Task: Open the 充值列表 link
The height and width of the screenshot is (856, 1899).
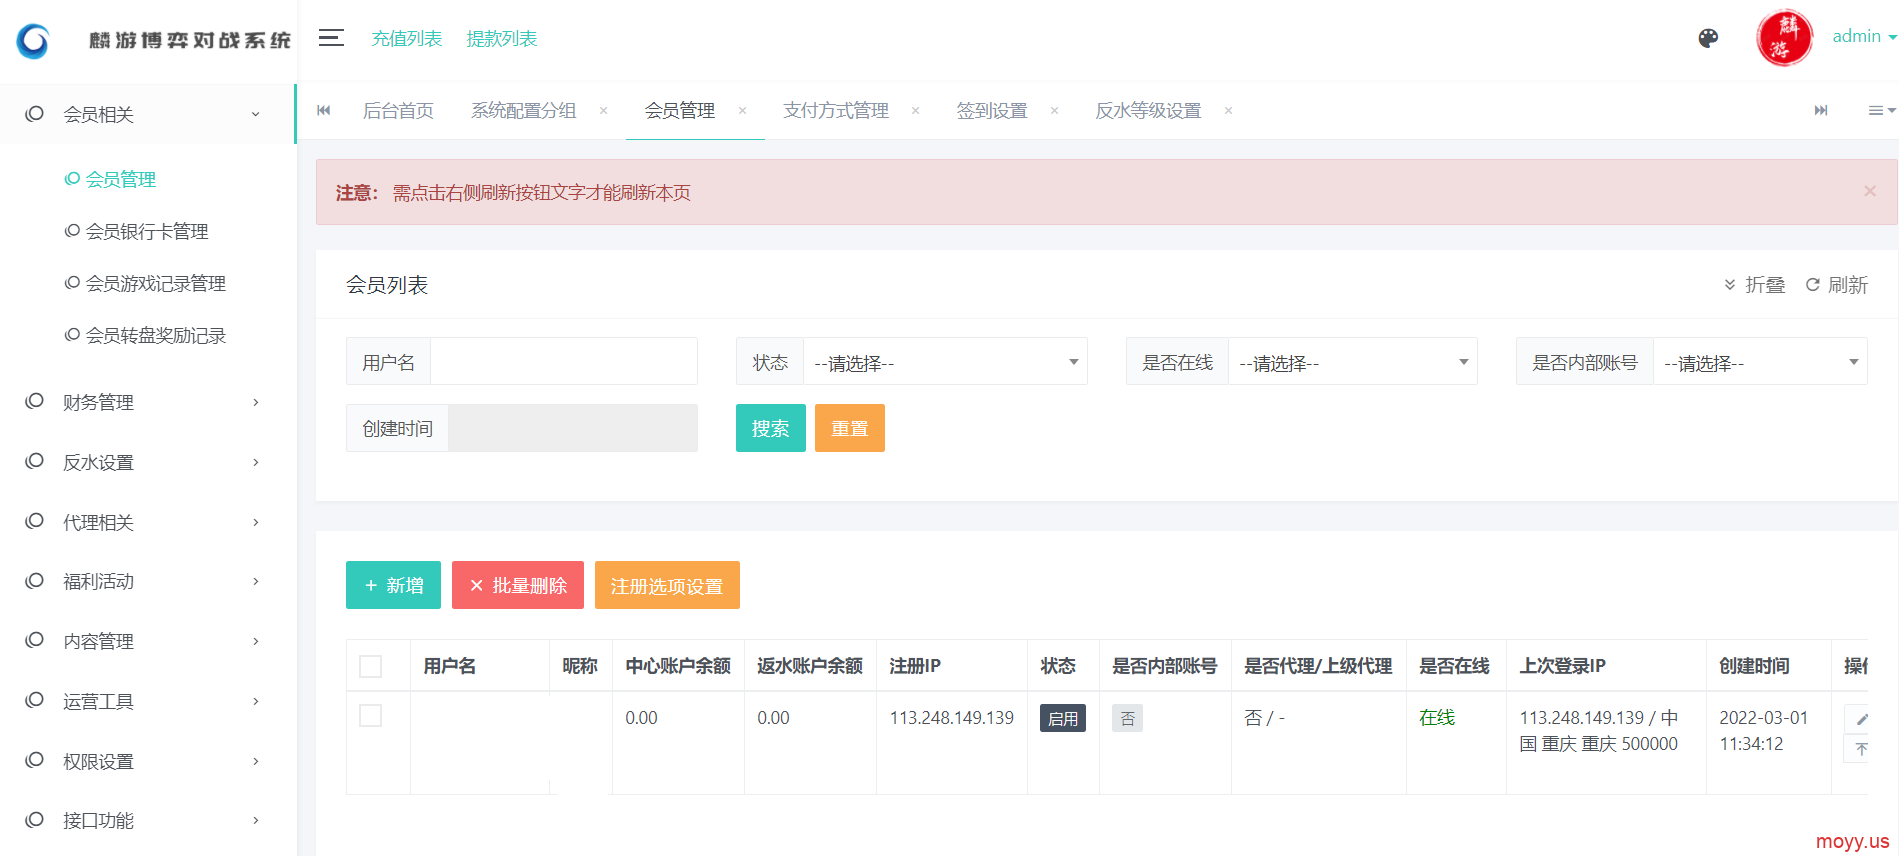Action: [x=407, y=38]
